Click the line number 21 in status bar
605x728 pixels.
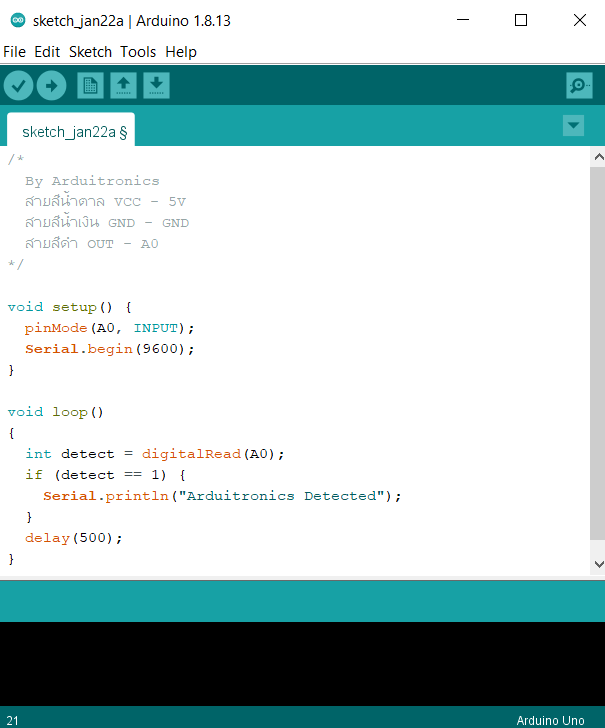(x=13, y=721)
